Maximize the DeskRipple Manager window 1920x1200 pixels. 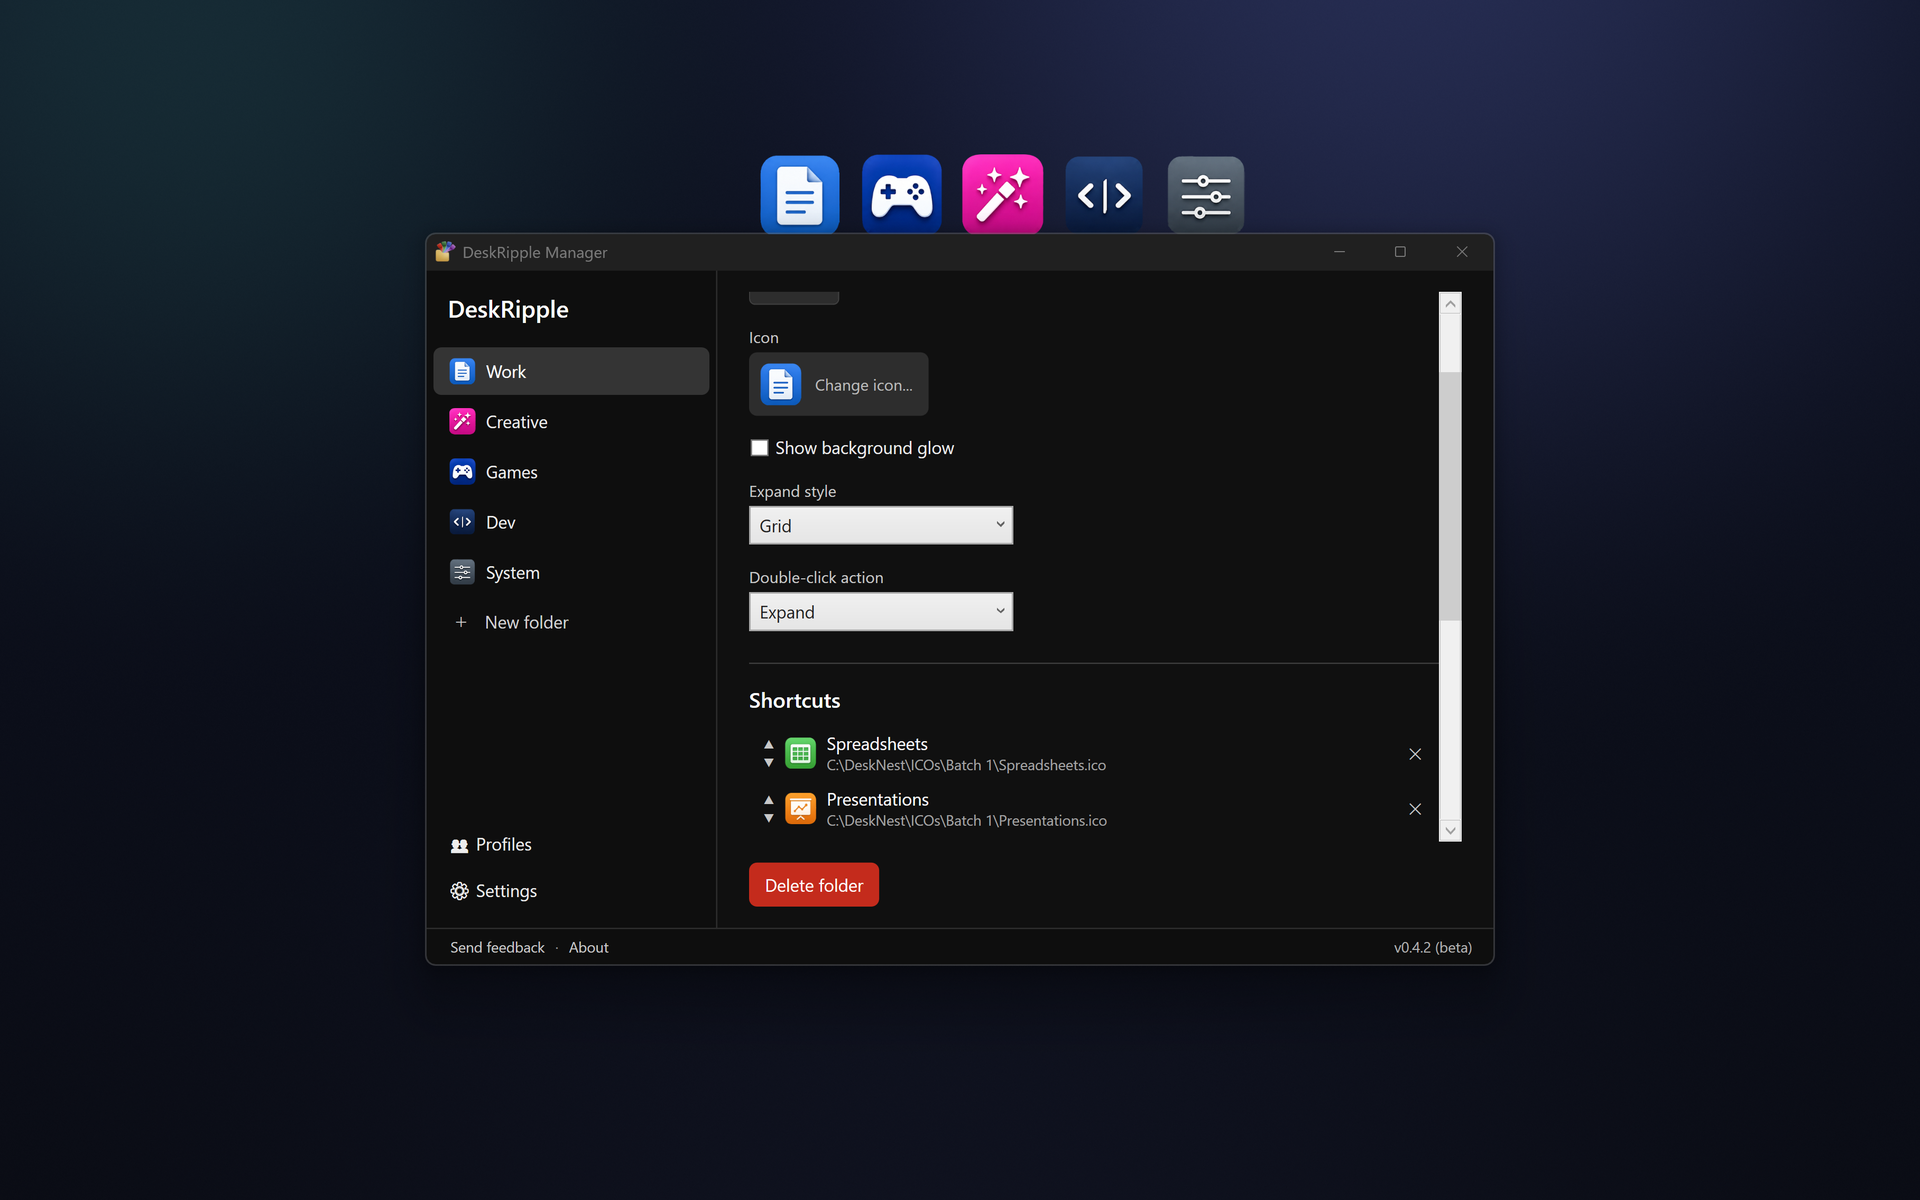tap(1400, 252)
